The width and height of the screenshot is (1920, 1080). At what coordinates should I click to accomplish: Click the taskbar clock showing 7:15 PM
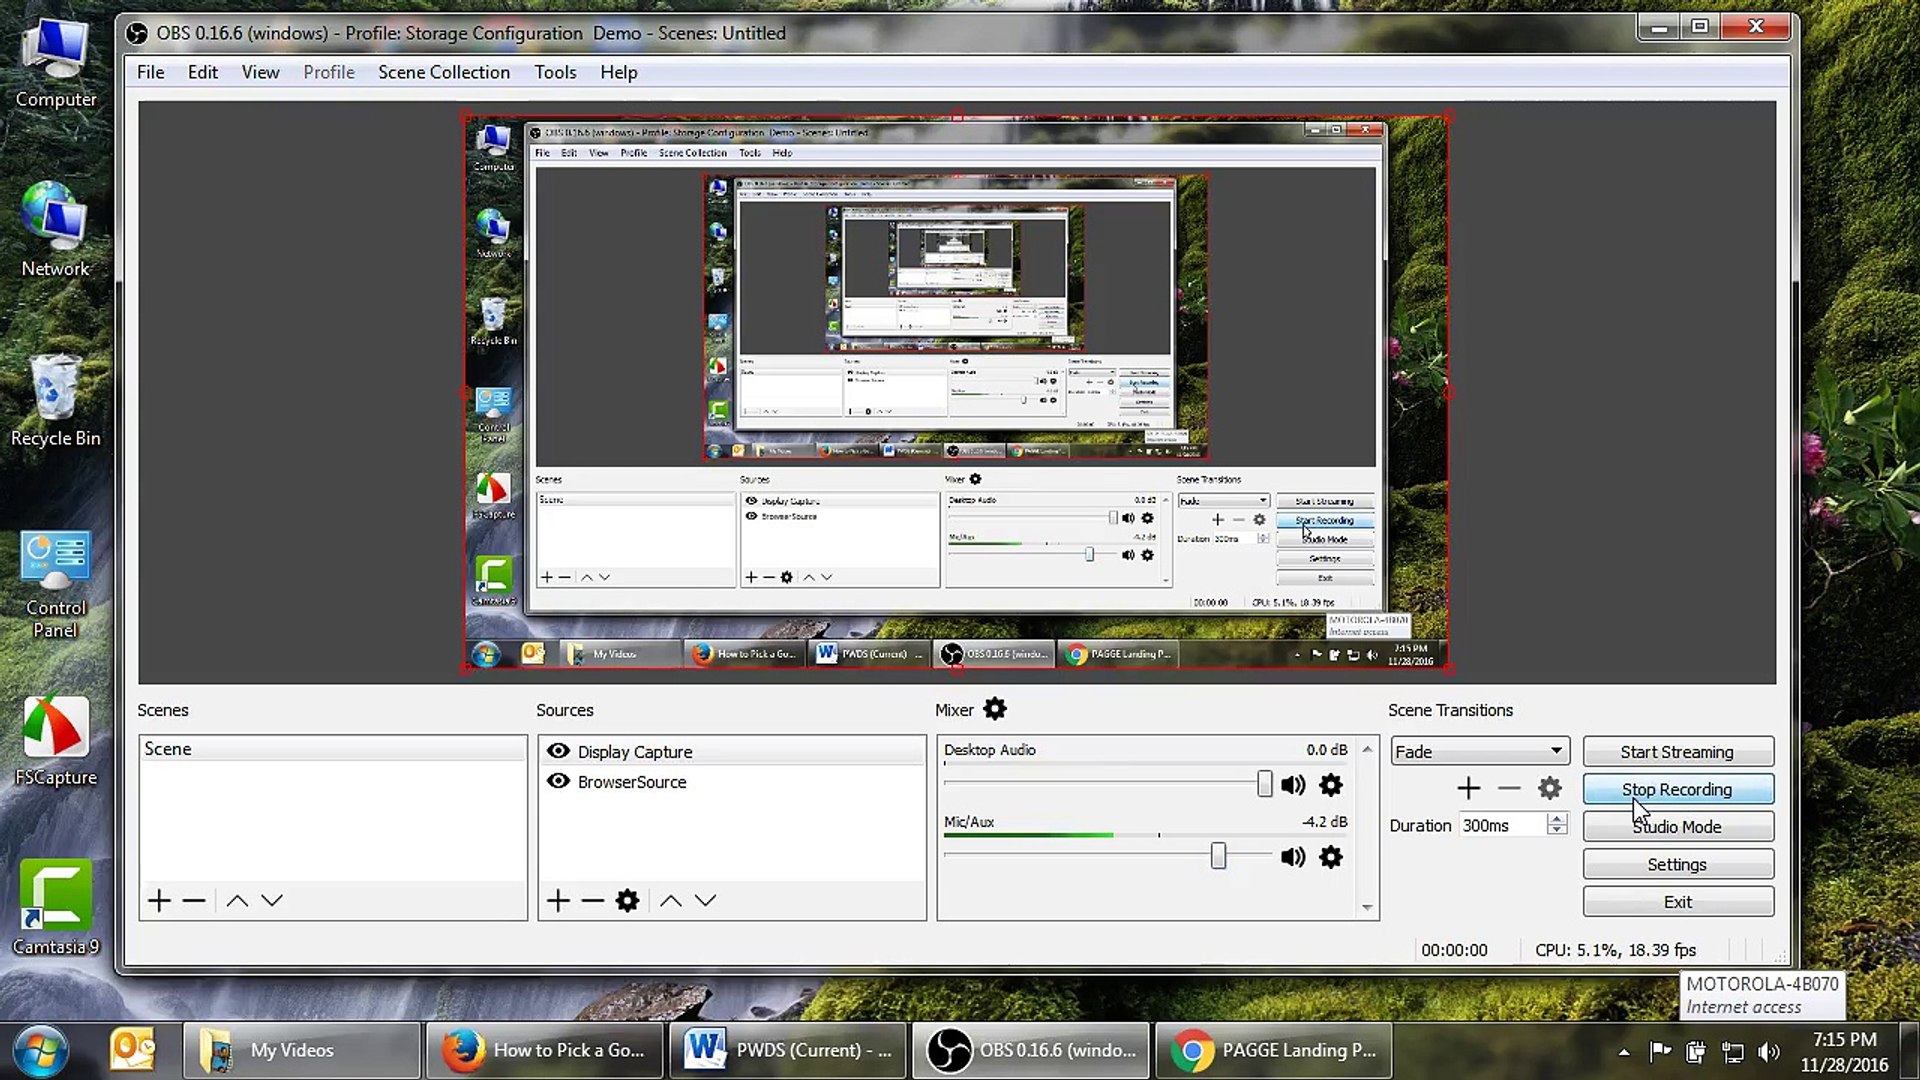pos(1845,1052)
